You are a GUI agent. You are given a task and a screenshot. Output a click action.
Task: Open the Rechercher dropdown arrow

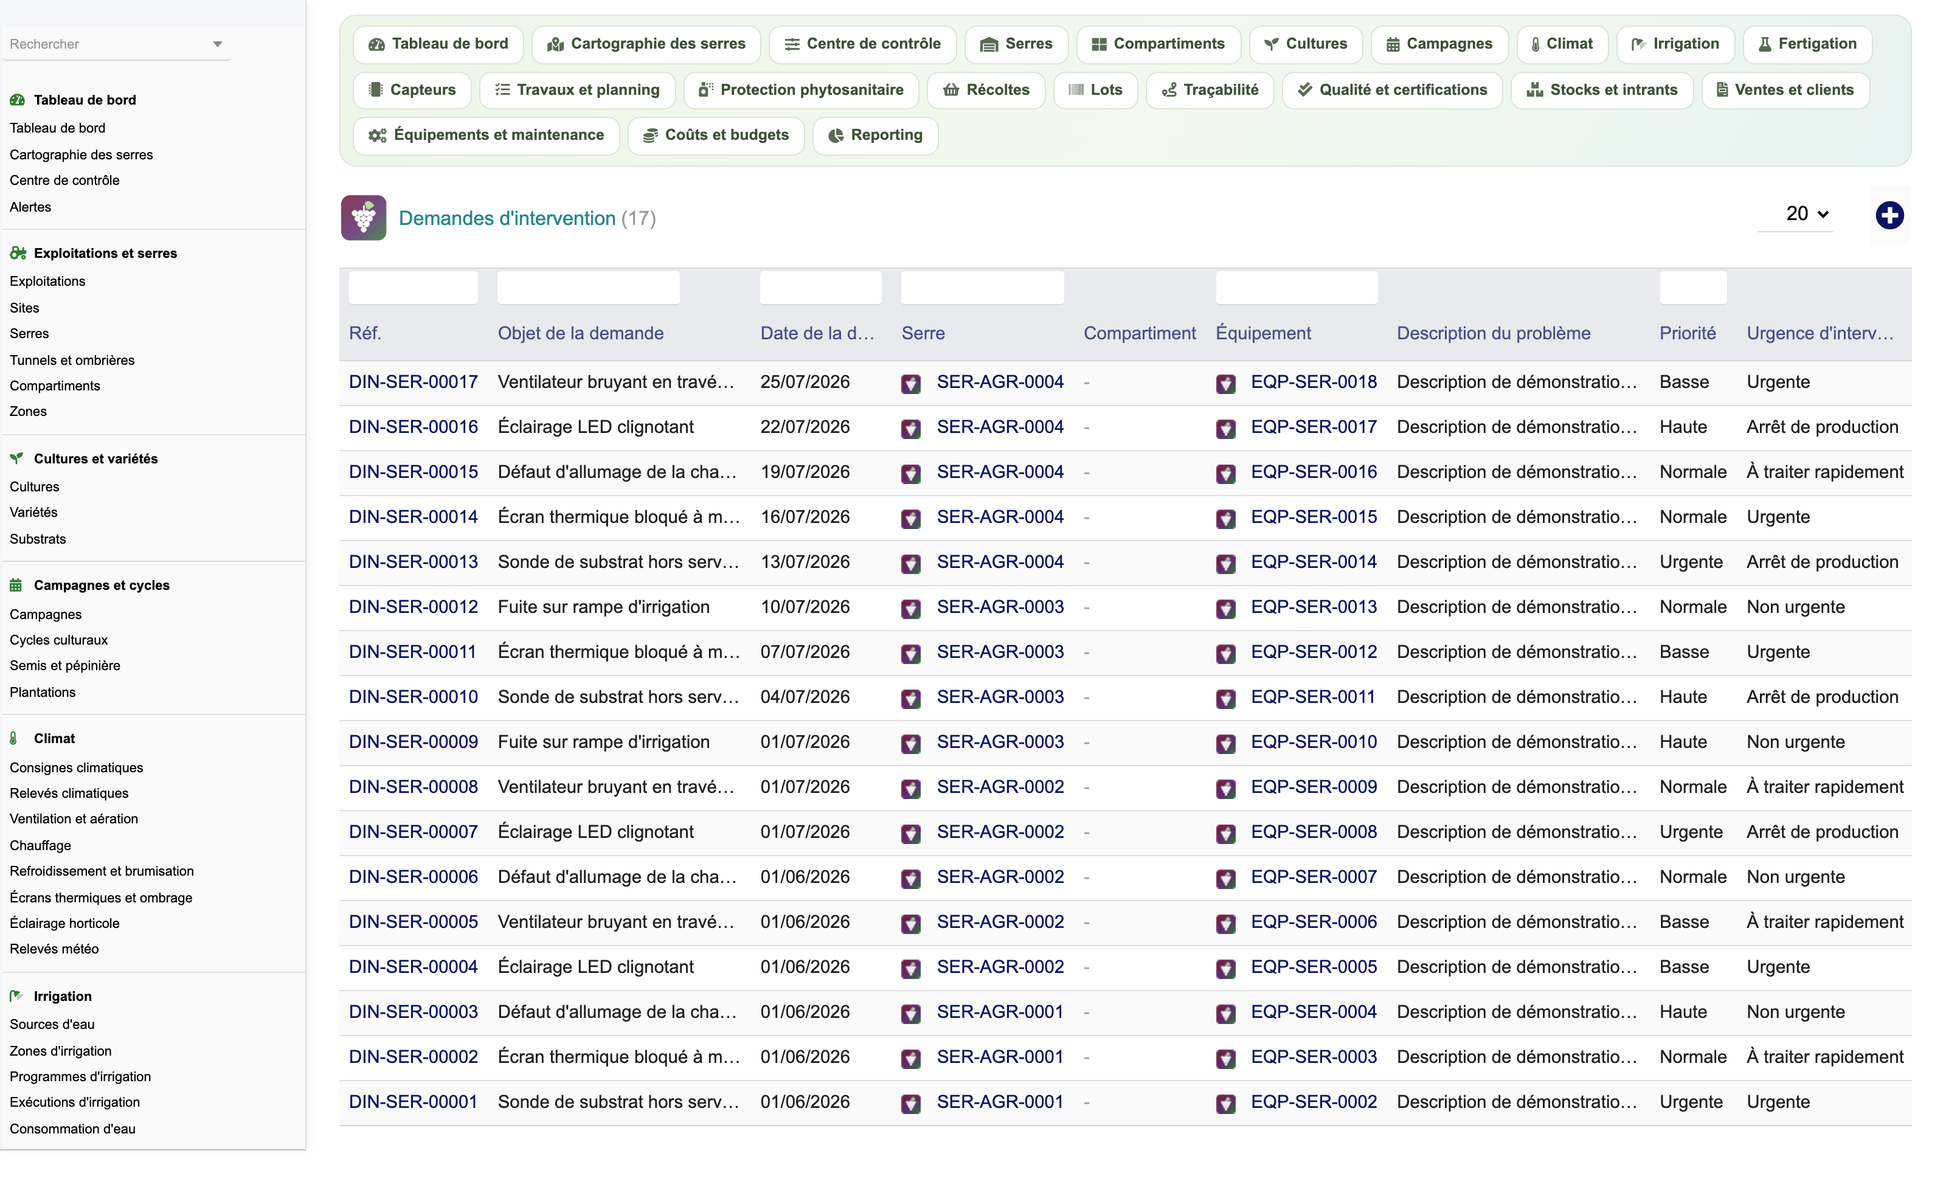[x=217, y=44]
